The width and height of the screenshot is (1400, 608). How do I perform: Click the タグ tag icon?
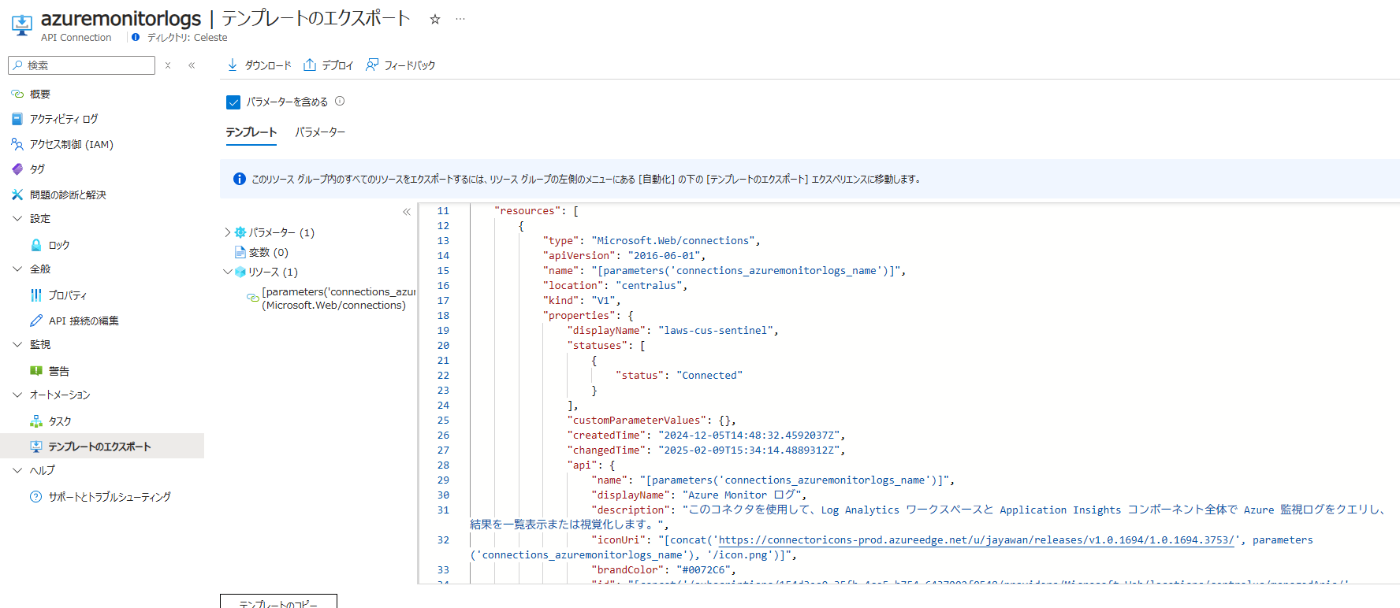pyautogui.click(x=17, y=169)
